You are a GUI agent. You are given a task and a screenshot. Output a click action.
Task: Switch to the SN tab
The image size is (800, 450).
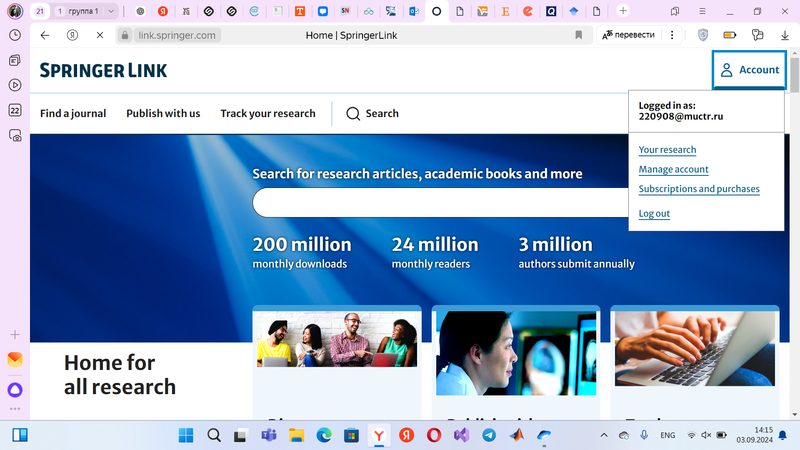click(x=345, y=11)
